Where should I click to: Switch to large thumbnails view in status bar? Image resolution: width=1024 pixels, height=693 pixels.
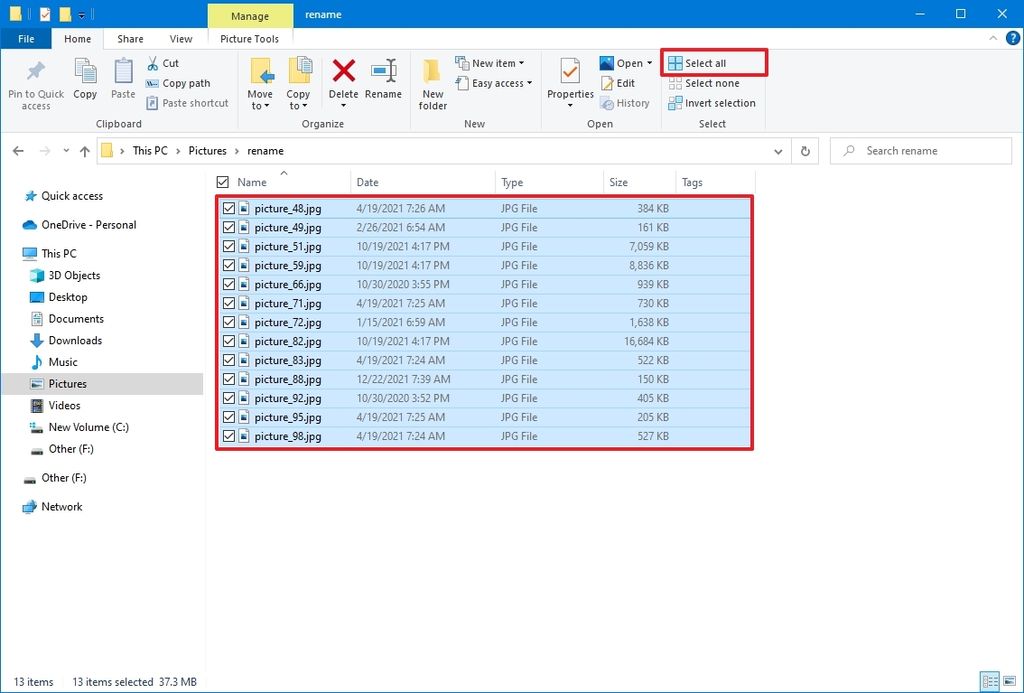[x=1010, y=681]
